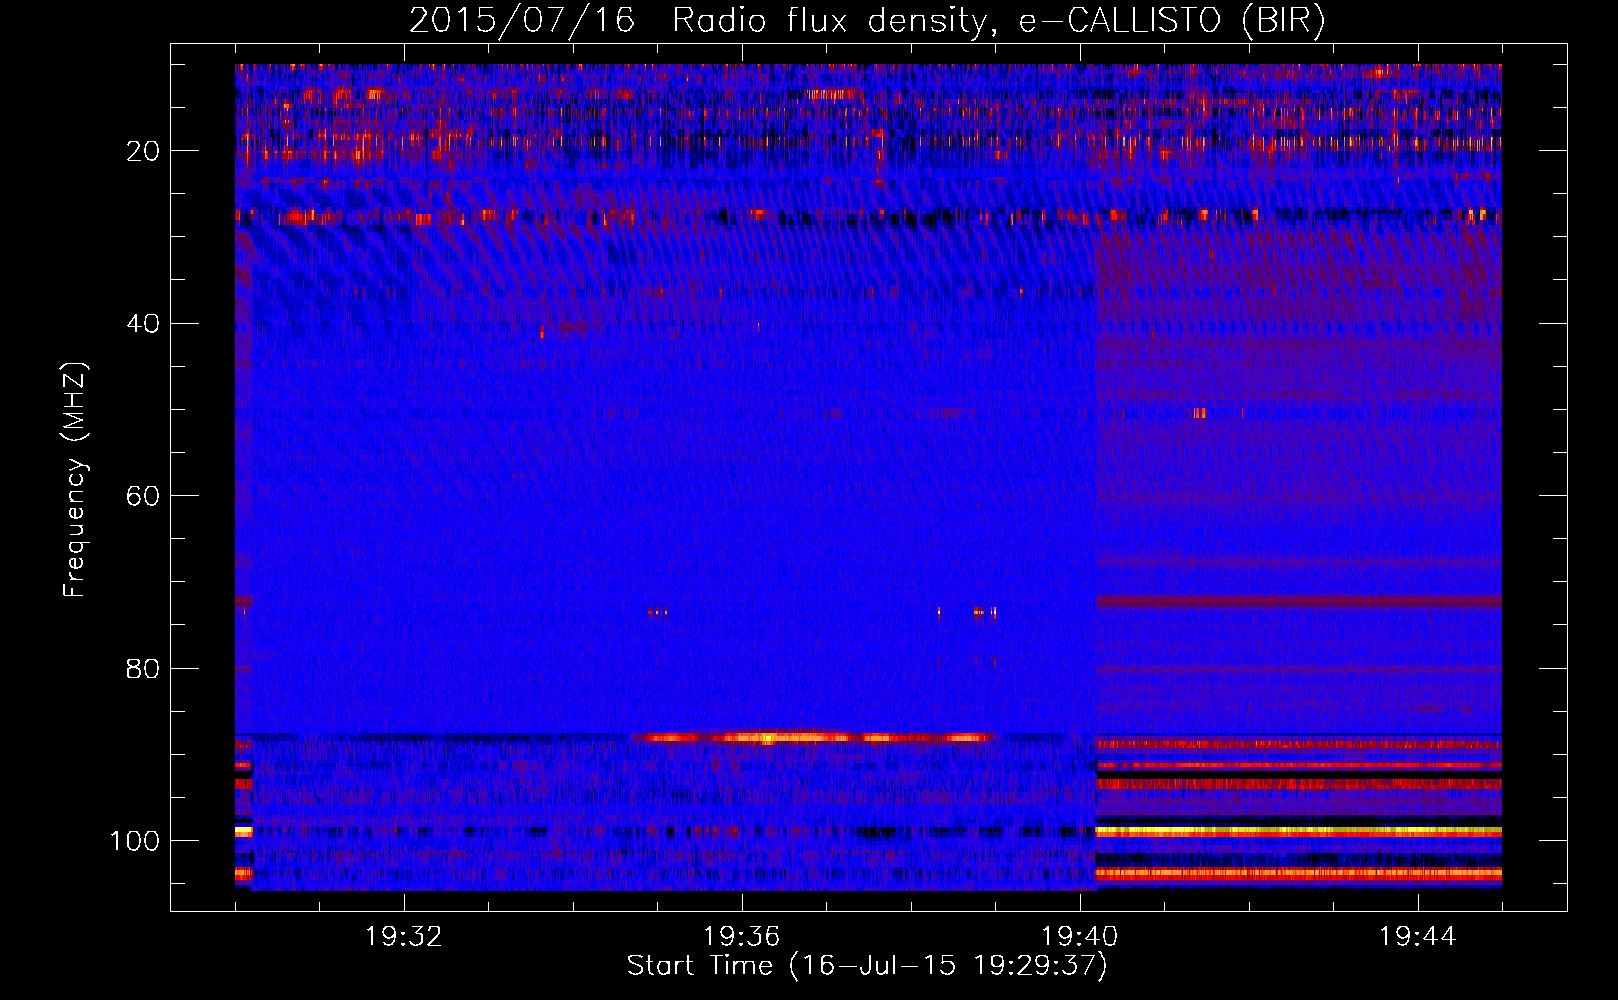Screen dimensions: 1618x1000
Task: Click the 19:36 time tick label
Action: [742, 937]
